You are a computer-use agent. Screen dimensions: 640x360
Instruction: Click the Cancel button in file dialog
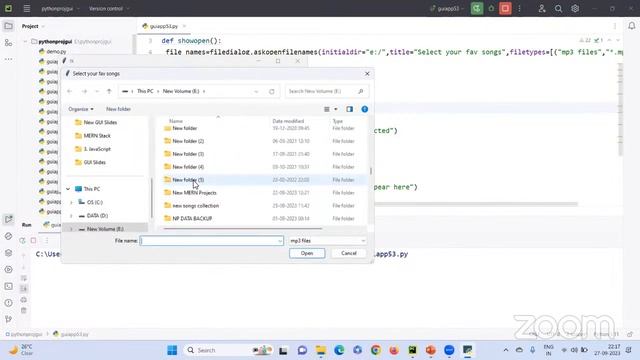pyautogui.click(x=349, y=253)
